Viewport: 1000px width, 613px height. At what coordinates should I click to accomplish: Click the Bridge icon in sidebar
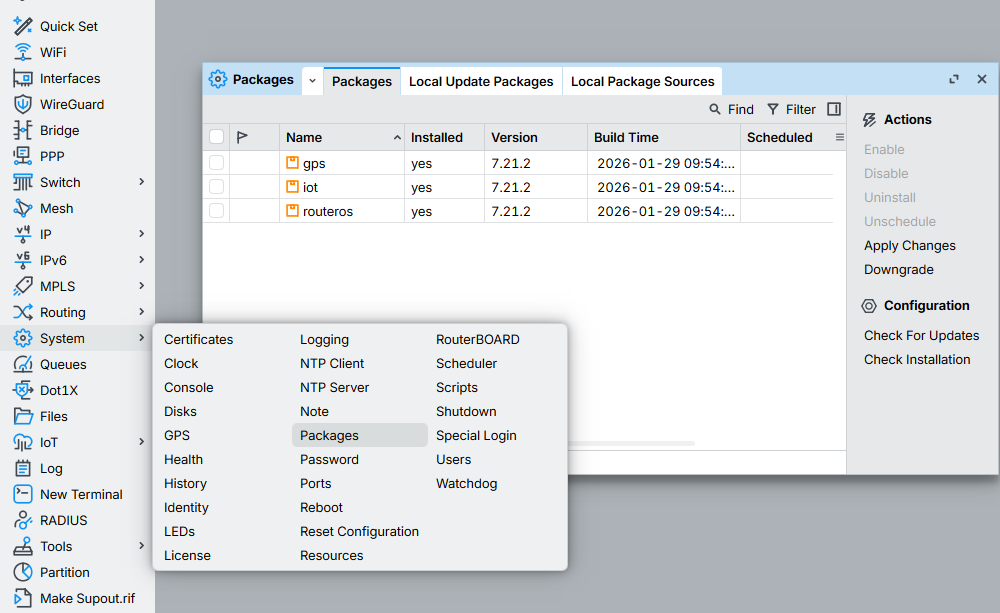(23, 130)
